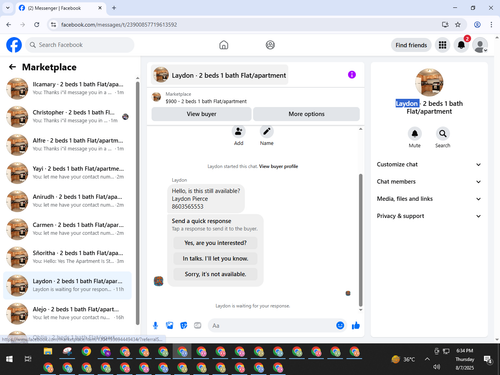Click the back arrow beside Marketplace

pyautogui.click(x=12, y=67)
